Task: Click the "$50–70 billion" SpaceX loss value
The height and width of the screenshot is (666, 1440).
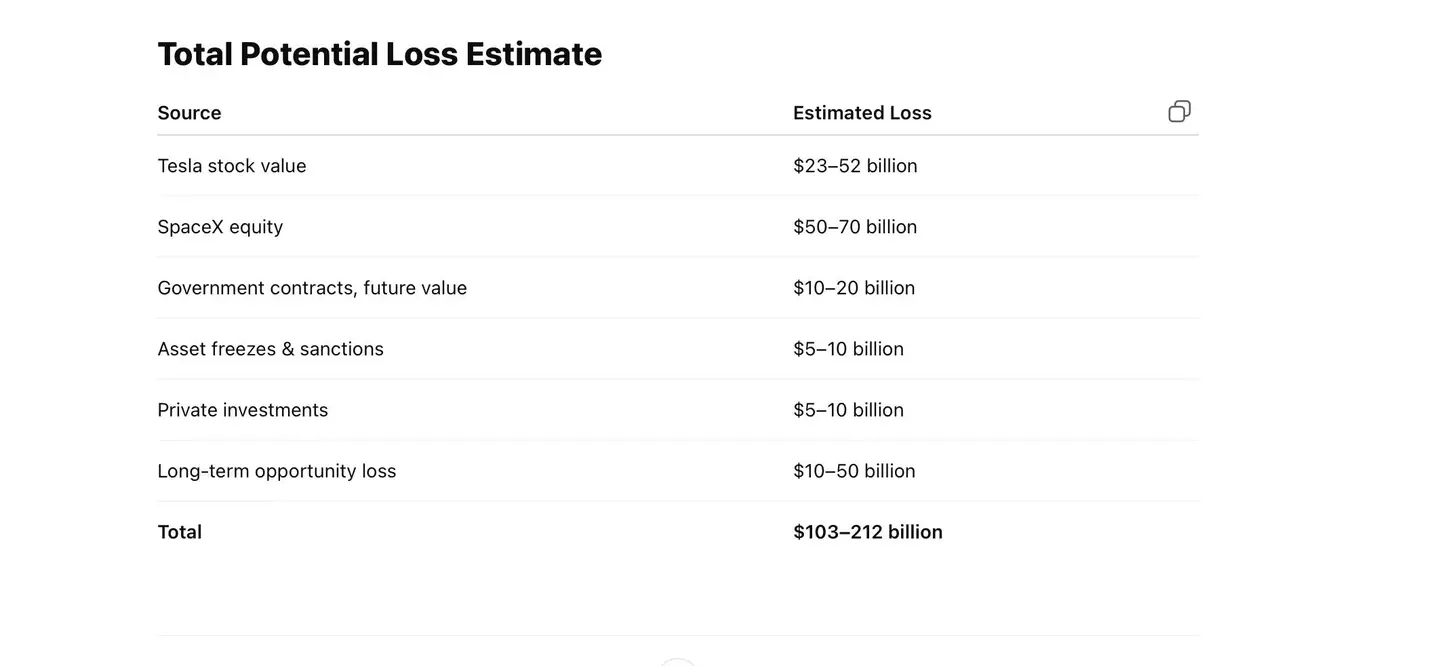Action: pyautogui.click(x=855, y=227)
